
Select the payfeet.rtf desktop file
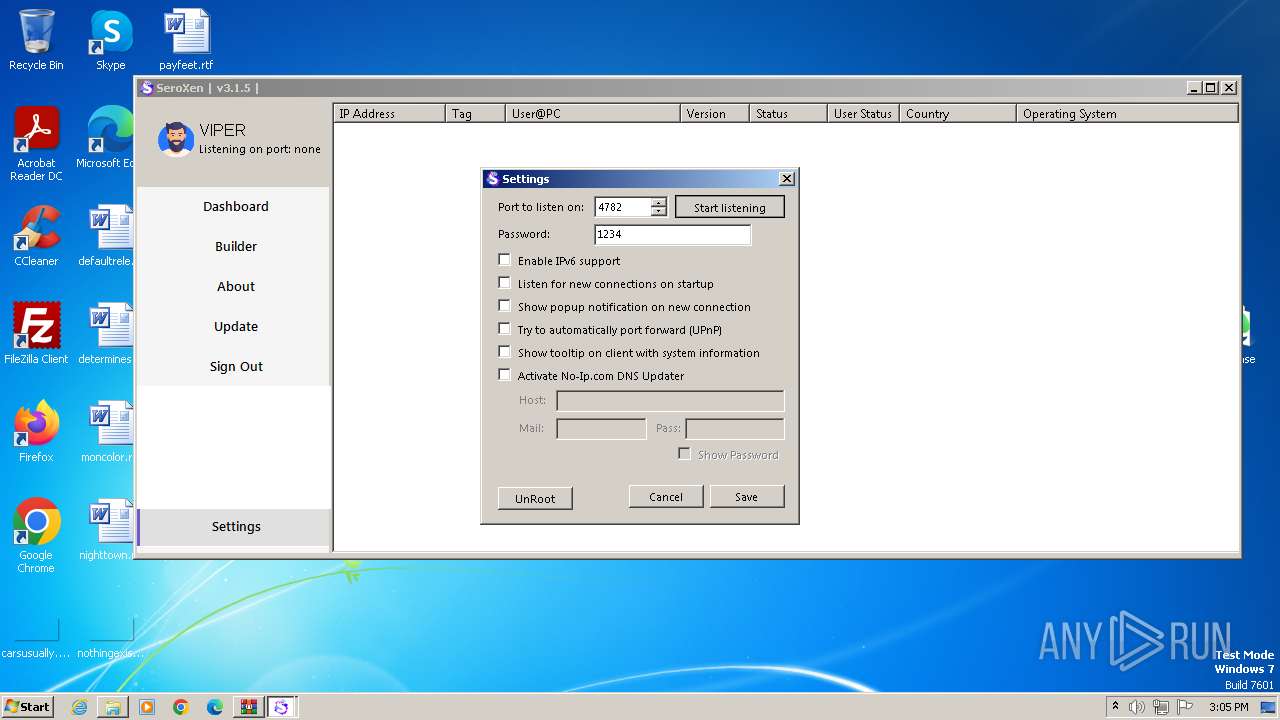pyautogui.click(x=186, y=40)
